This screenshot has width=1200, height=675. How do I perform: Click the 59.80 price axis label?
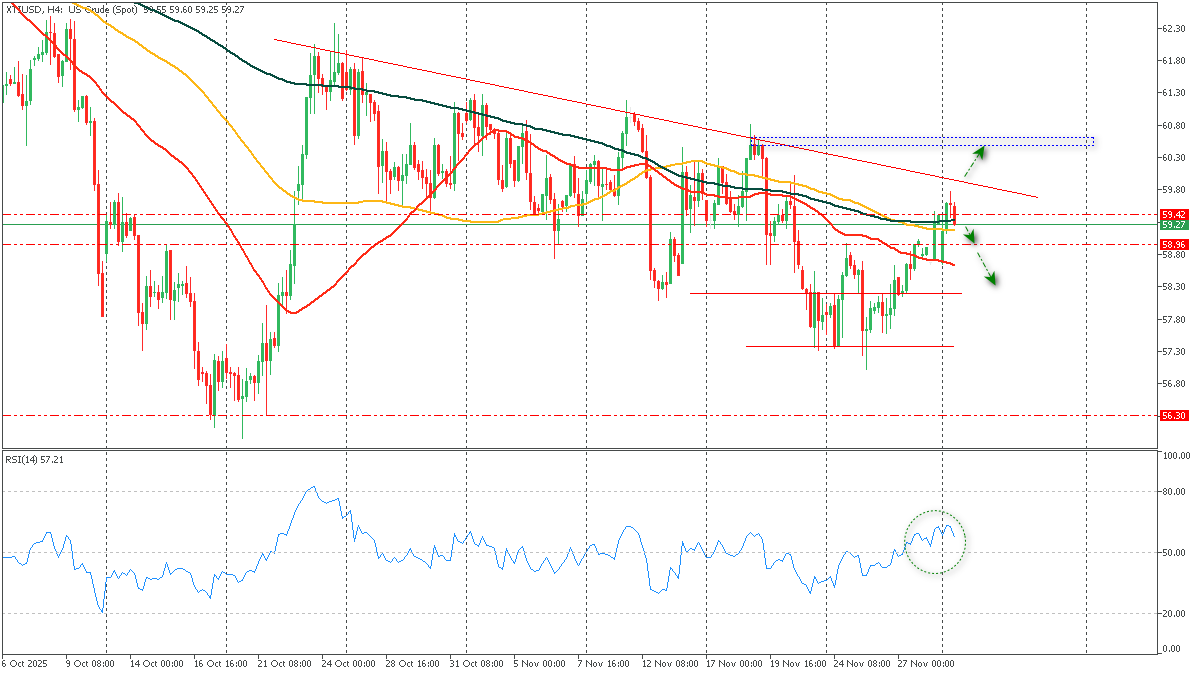point(1174,190)
